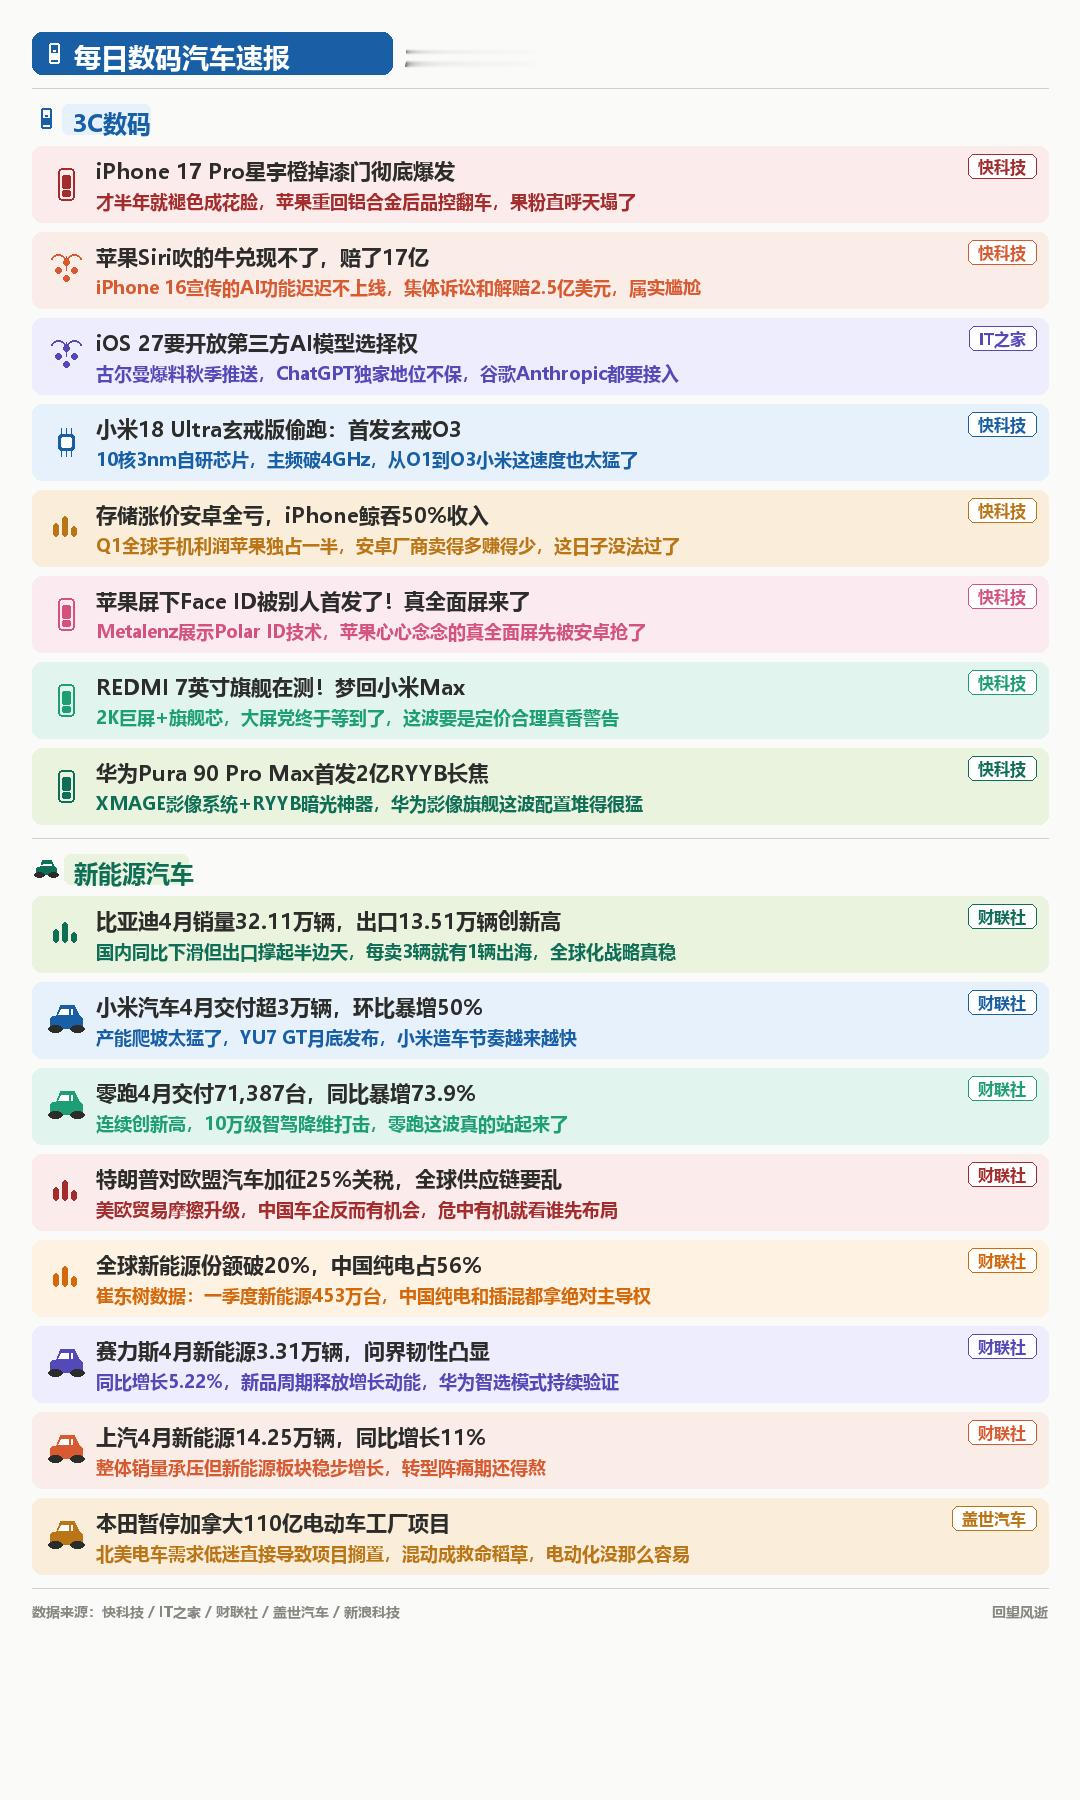
Task: Open headline iPhone 17 Pro星宇橙掉漆门彻底爆发
Action: click(275, 171)
